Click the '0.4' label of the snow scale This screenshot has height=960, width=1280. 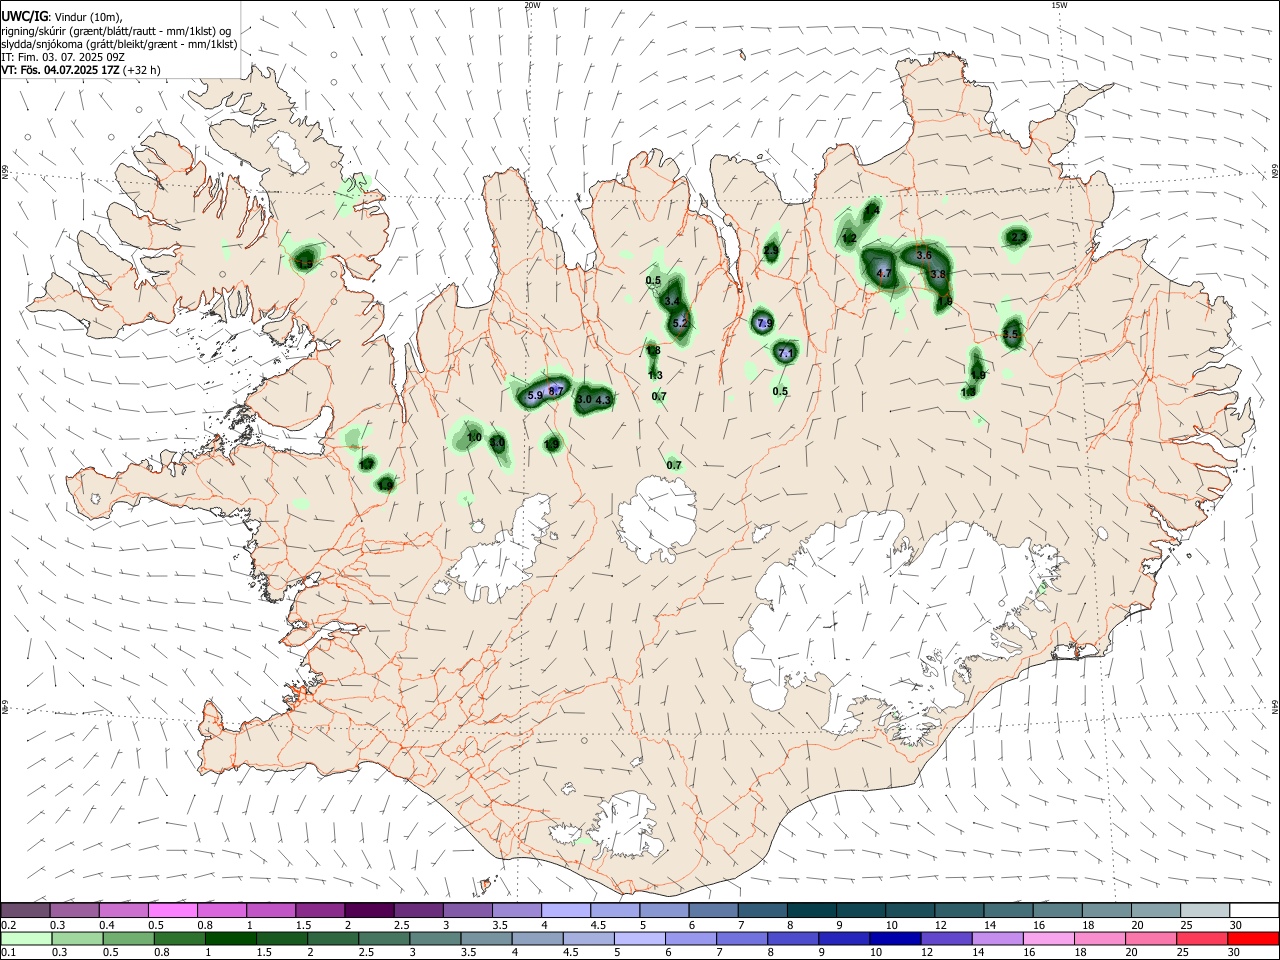click(107, 924)
